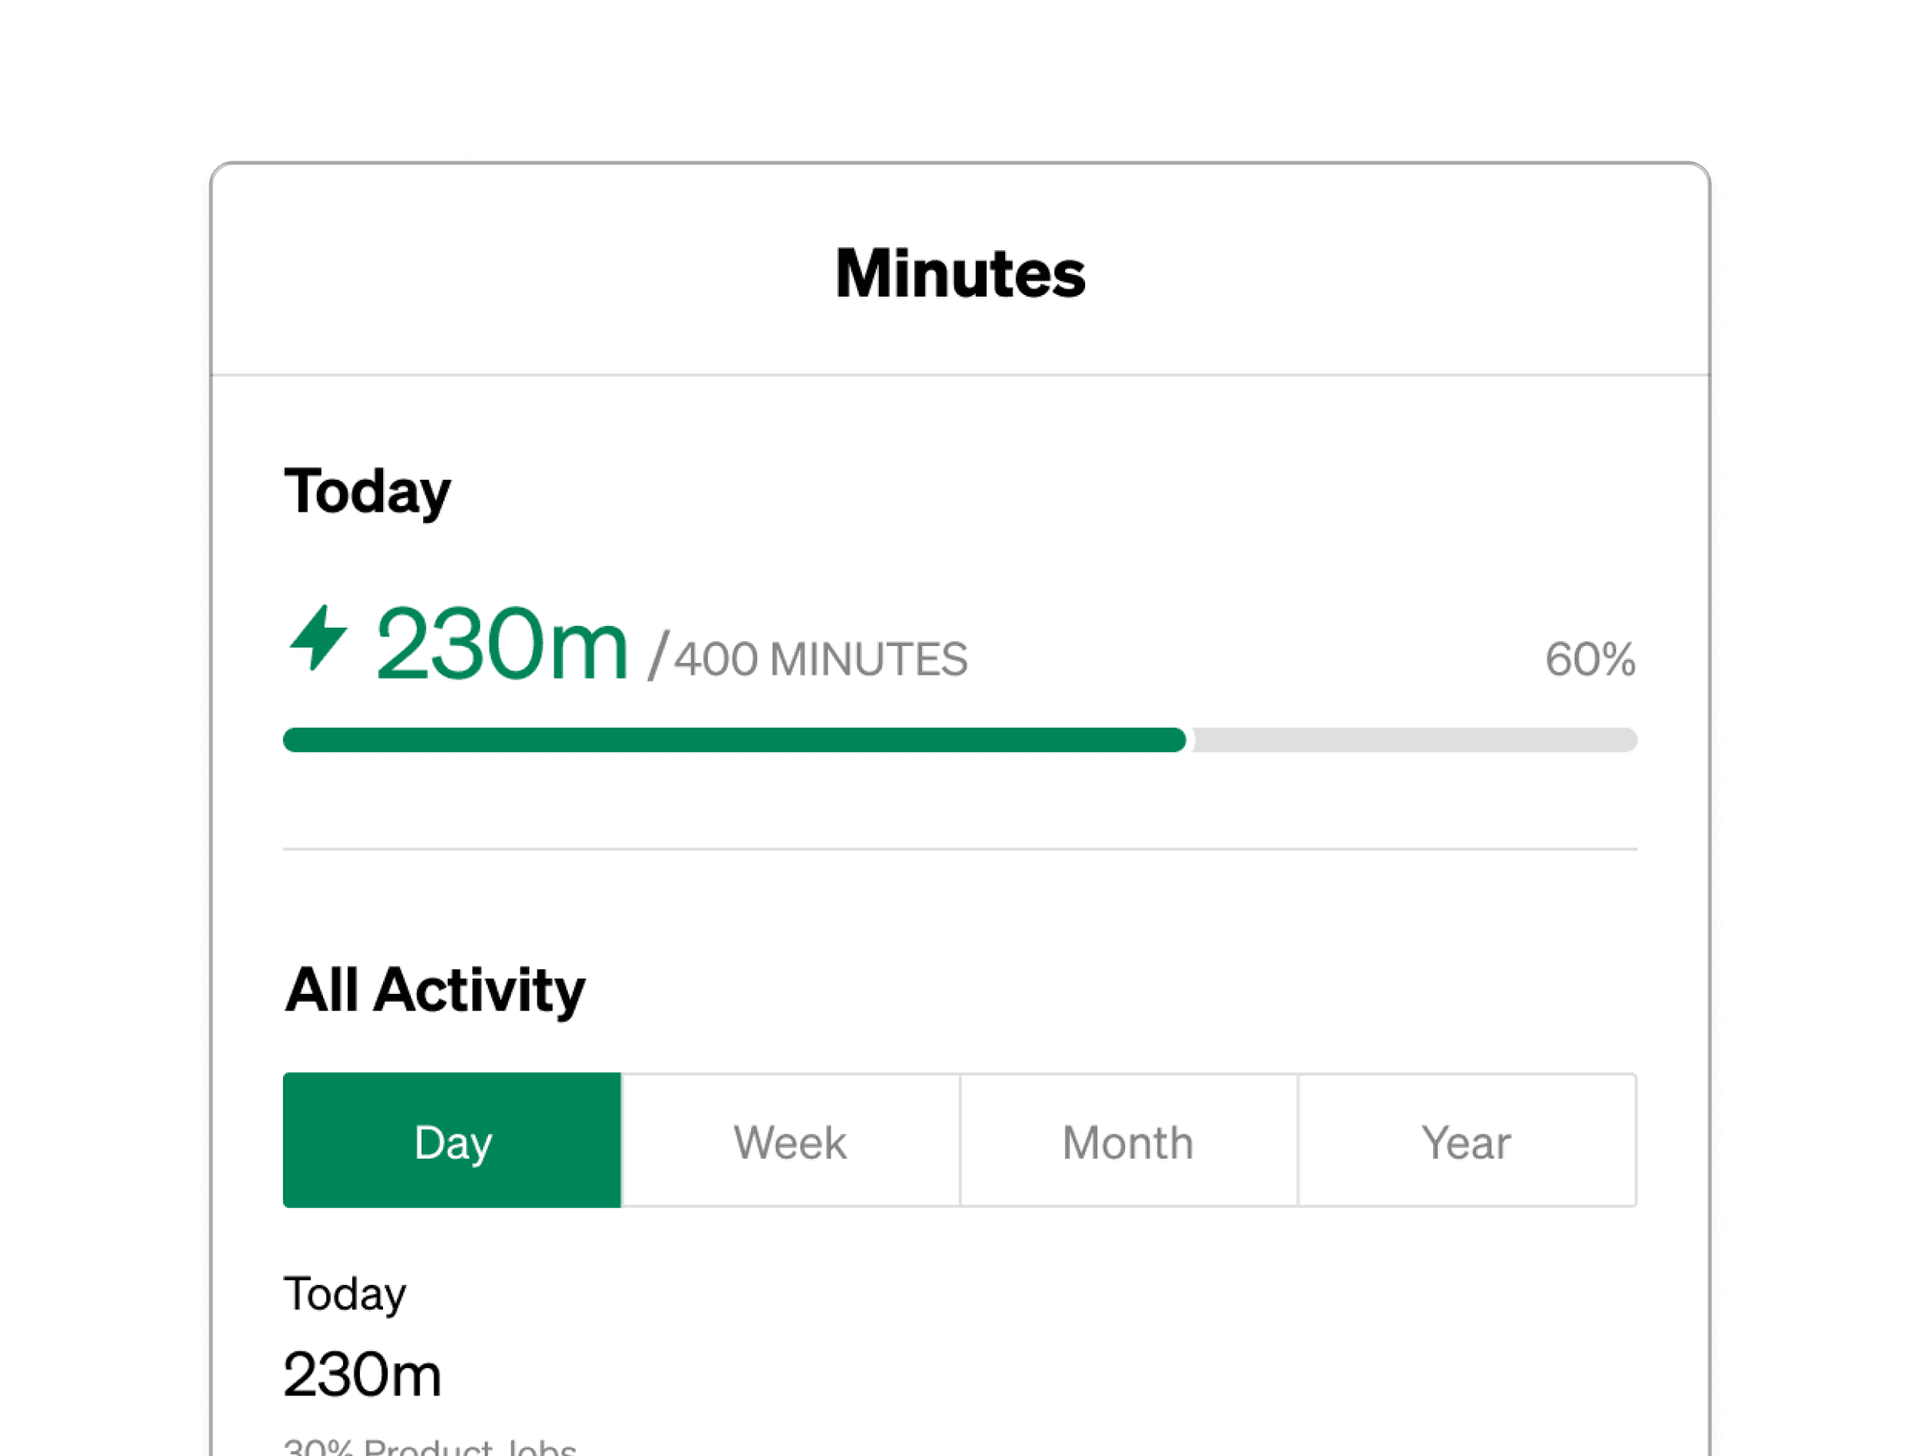Open the Month activity tab
Screen dimensions: 1920x1456
point(1128,1141)
